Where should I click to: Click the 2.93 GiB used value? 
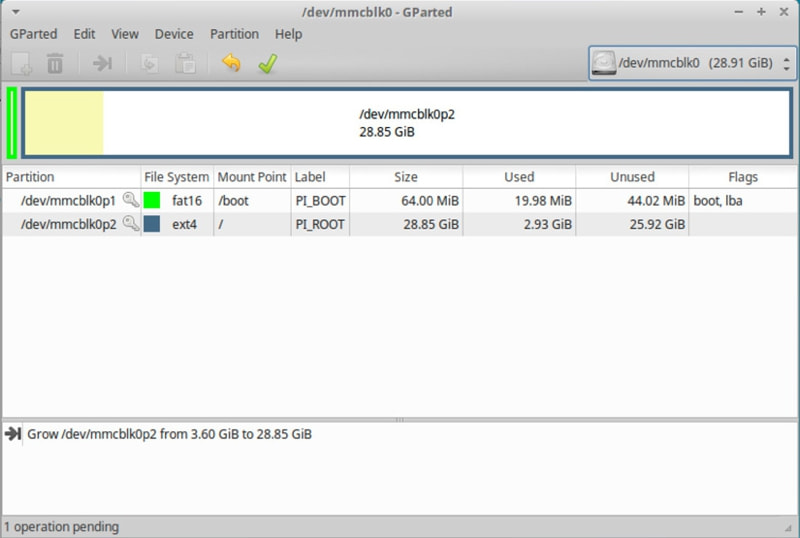pyautogui.click(x=547, y=224)
